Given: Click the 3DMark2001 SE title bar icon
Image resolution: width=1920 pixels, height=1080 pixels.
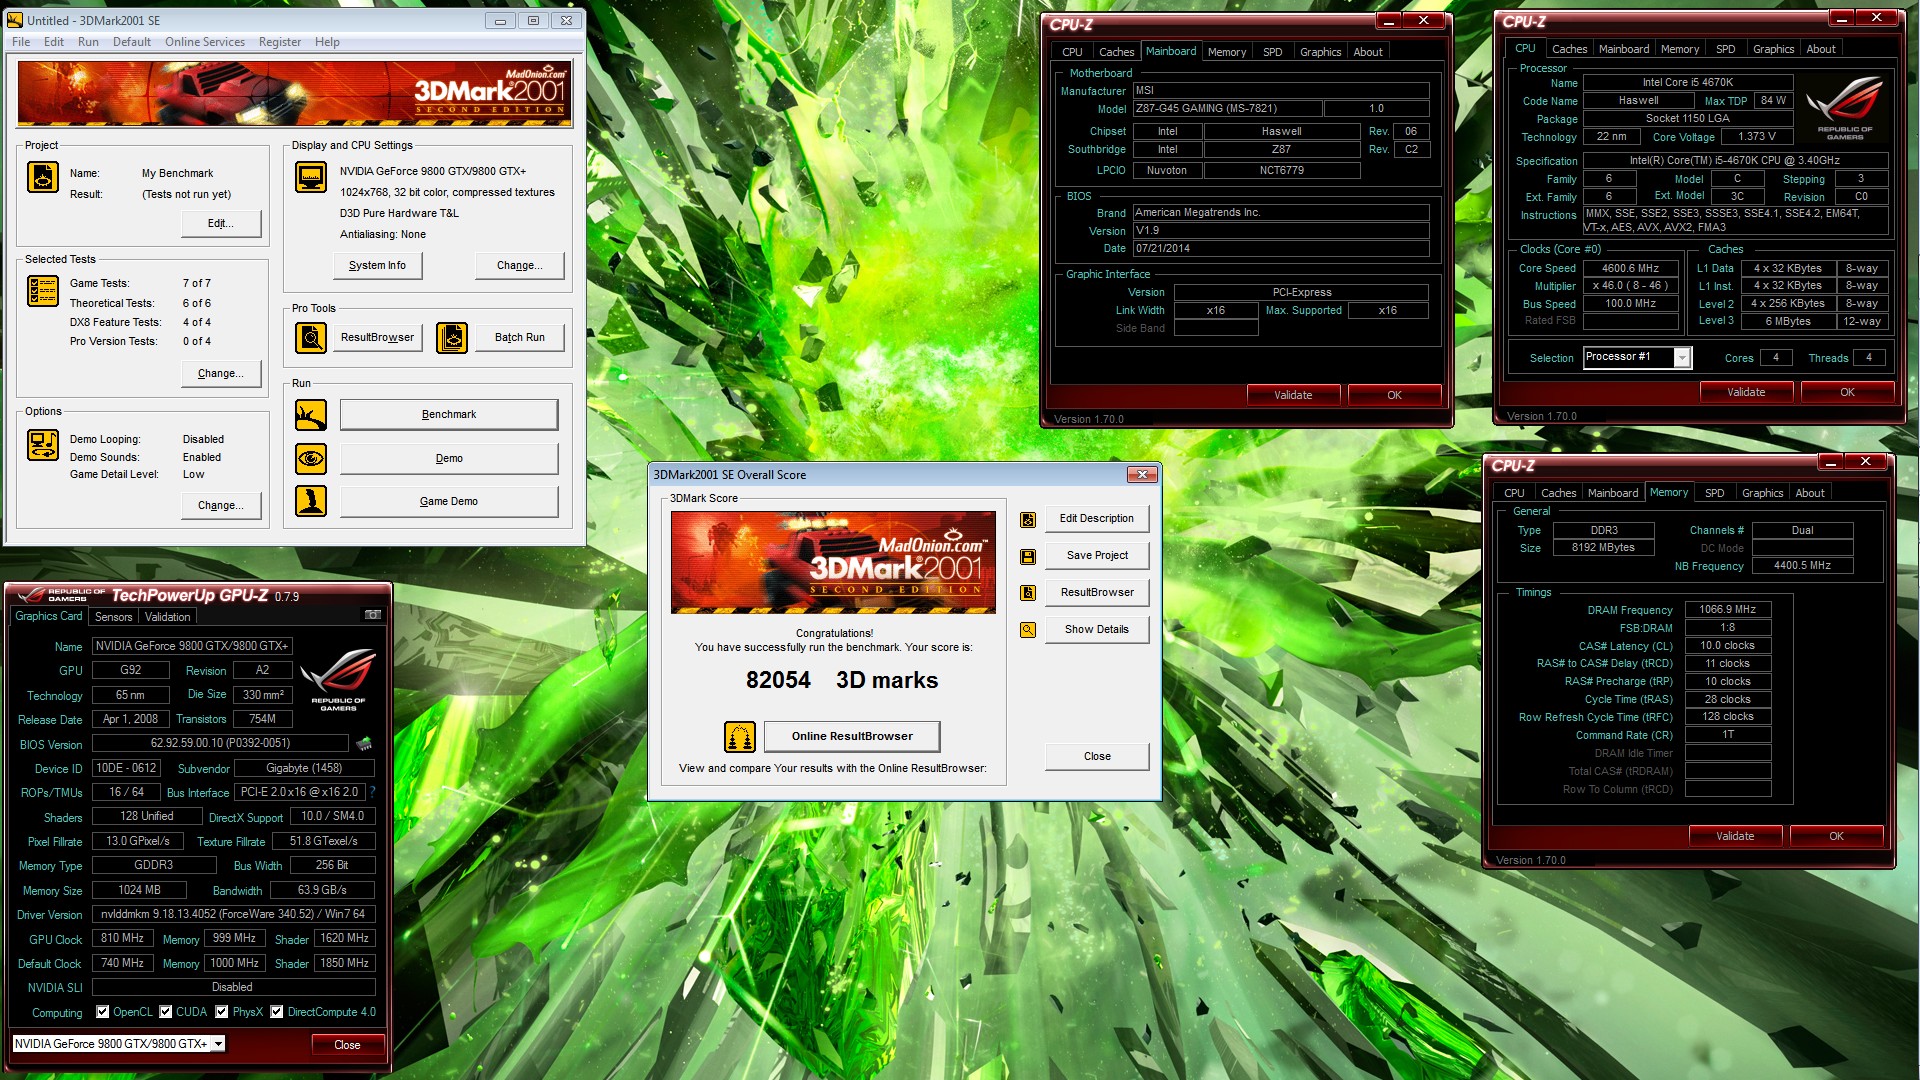Looking at the screenshot, I should tap(14, 20).
